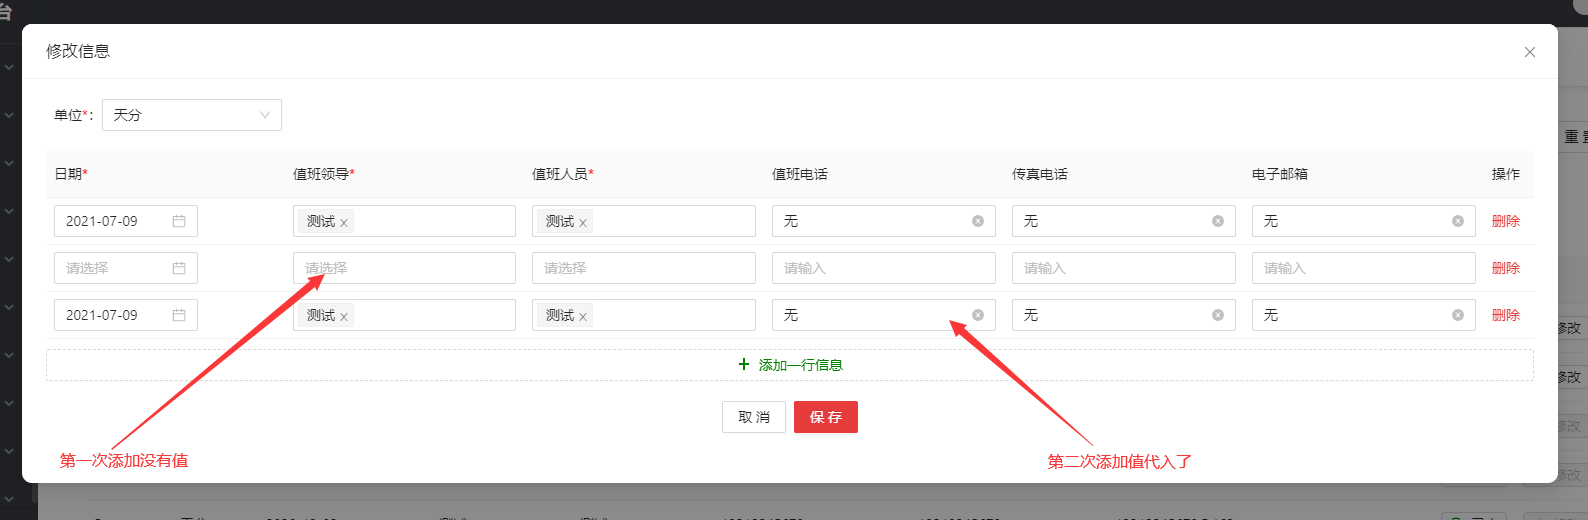Image resolution: width=1588 pixels, height=520 pixels.
Task: Clear the third row's 值班电话 field
Action: 978,315
